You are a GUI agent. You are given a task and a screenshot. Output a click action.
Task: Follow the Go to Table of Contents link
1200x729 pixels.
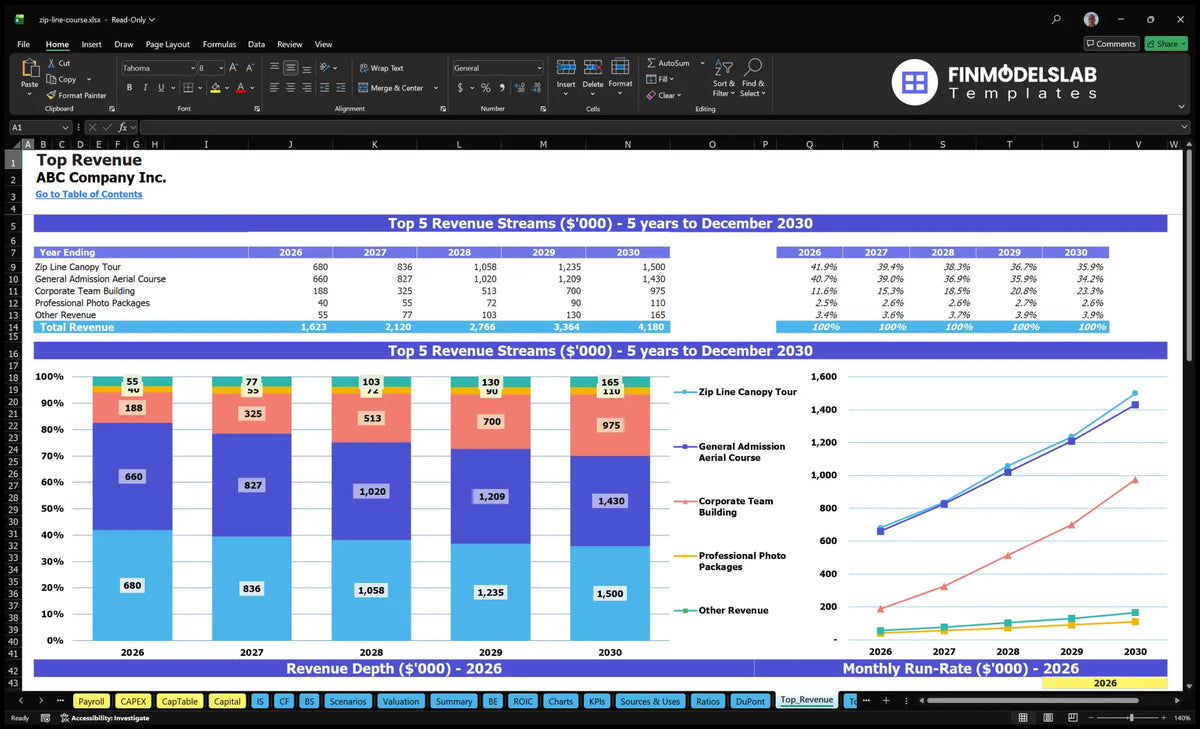89,194
